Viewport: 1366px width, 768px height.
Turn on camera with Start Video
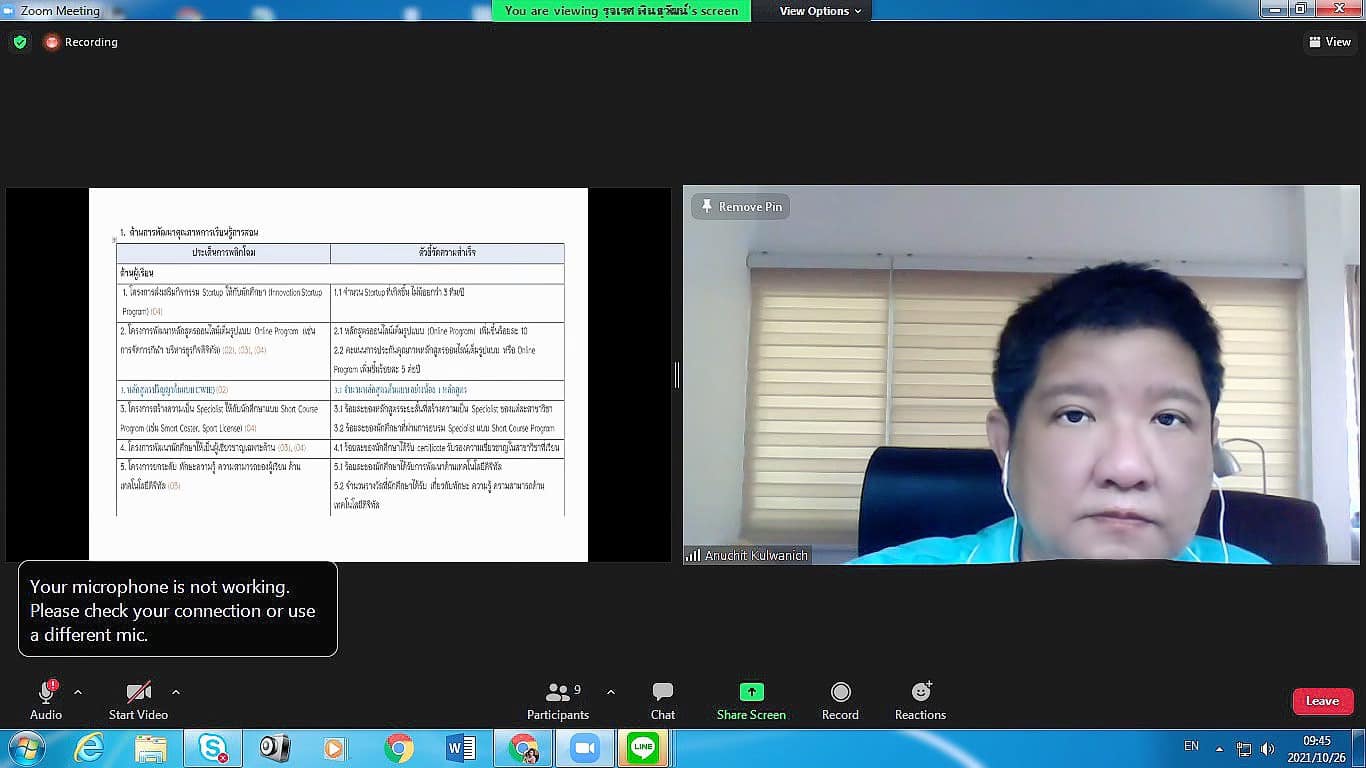click(138, 700)
